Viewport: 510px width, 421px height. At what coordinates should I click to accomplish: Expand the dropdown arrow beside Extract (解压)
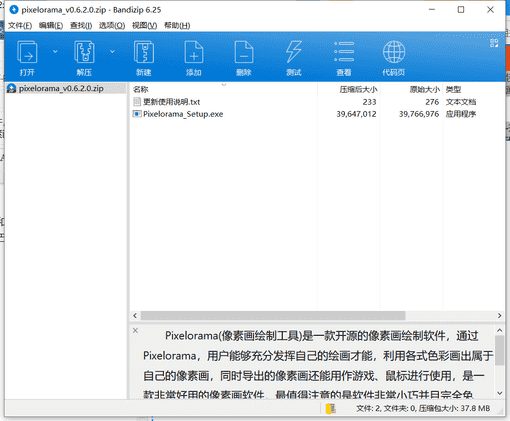[112, 52]
